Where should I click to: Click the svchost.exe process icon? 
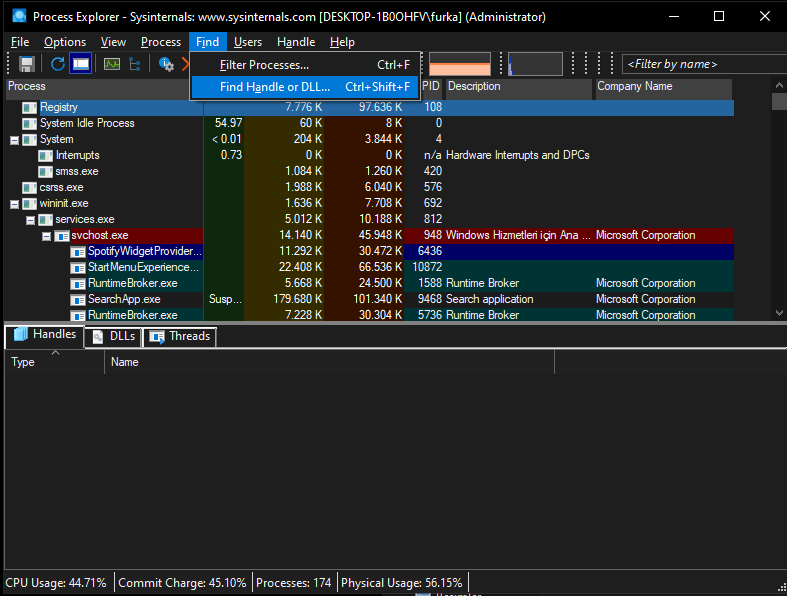62,235
